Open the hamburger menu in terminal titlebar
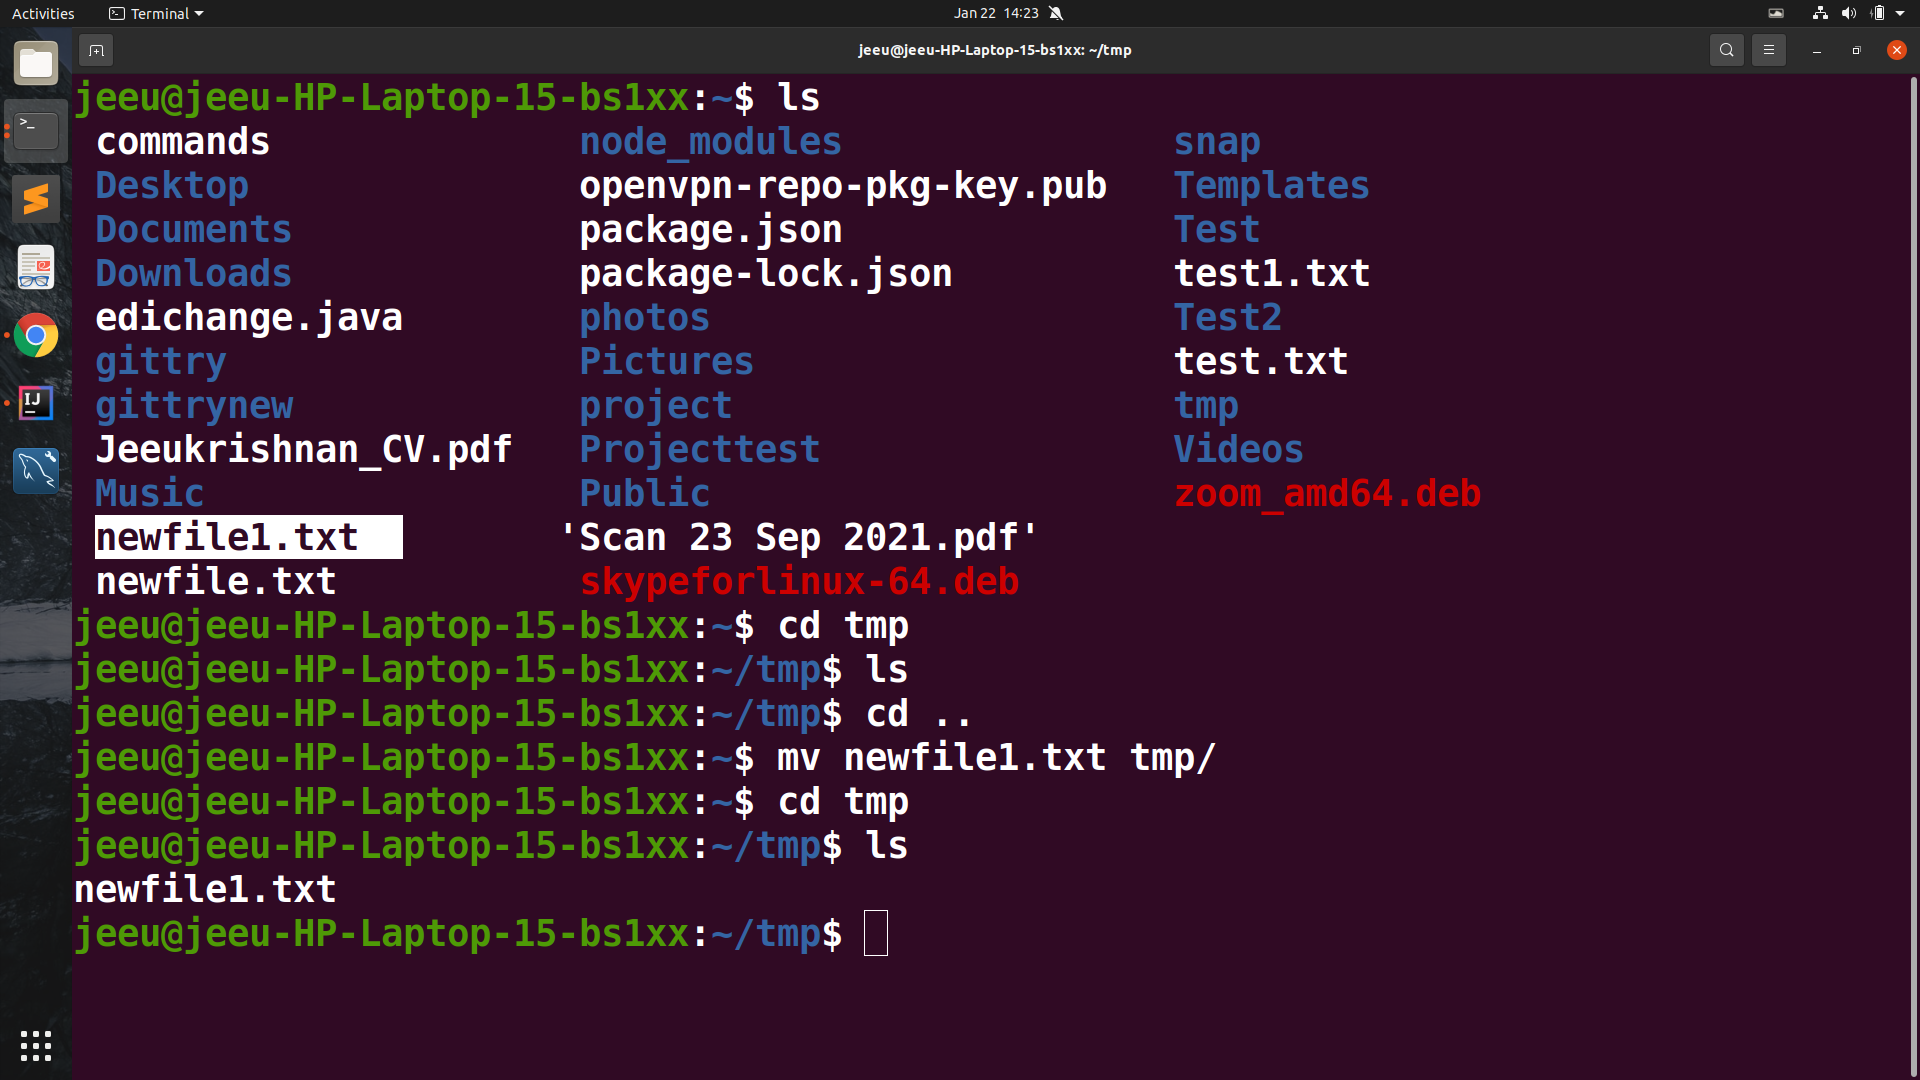Viewport: 1920px width, 1080px height. point(1768,49)
